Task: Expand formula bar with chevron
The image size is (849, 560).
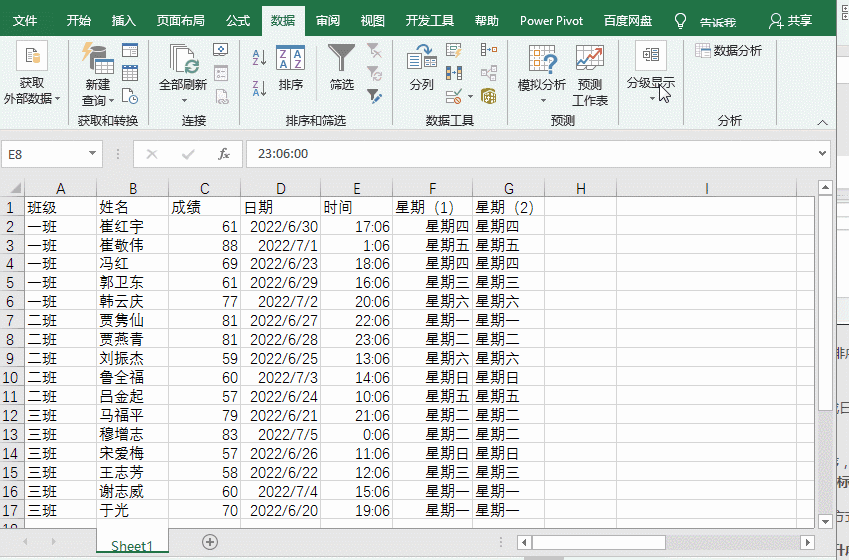Action: 822,154
